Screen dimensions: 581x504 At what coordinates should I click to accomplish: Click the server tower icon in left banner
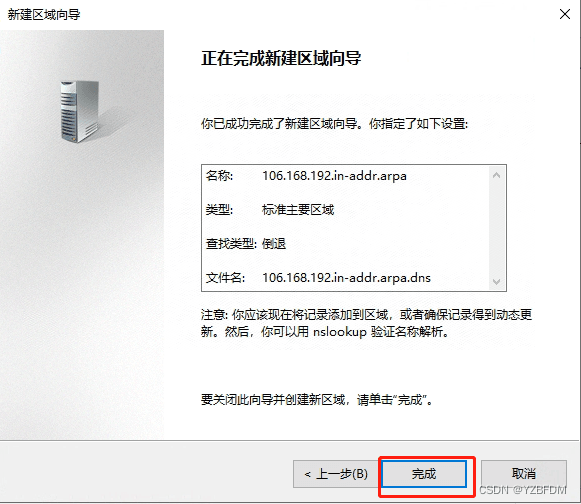point(79,112)
